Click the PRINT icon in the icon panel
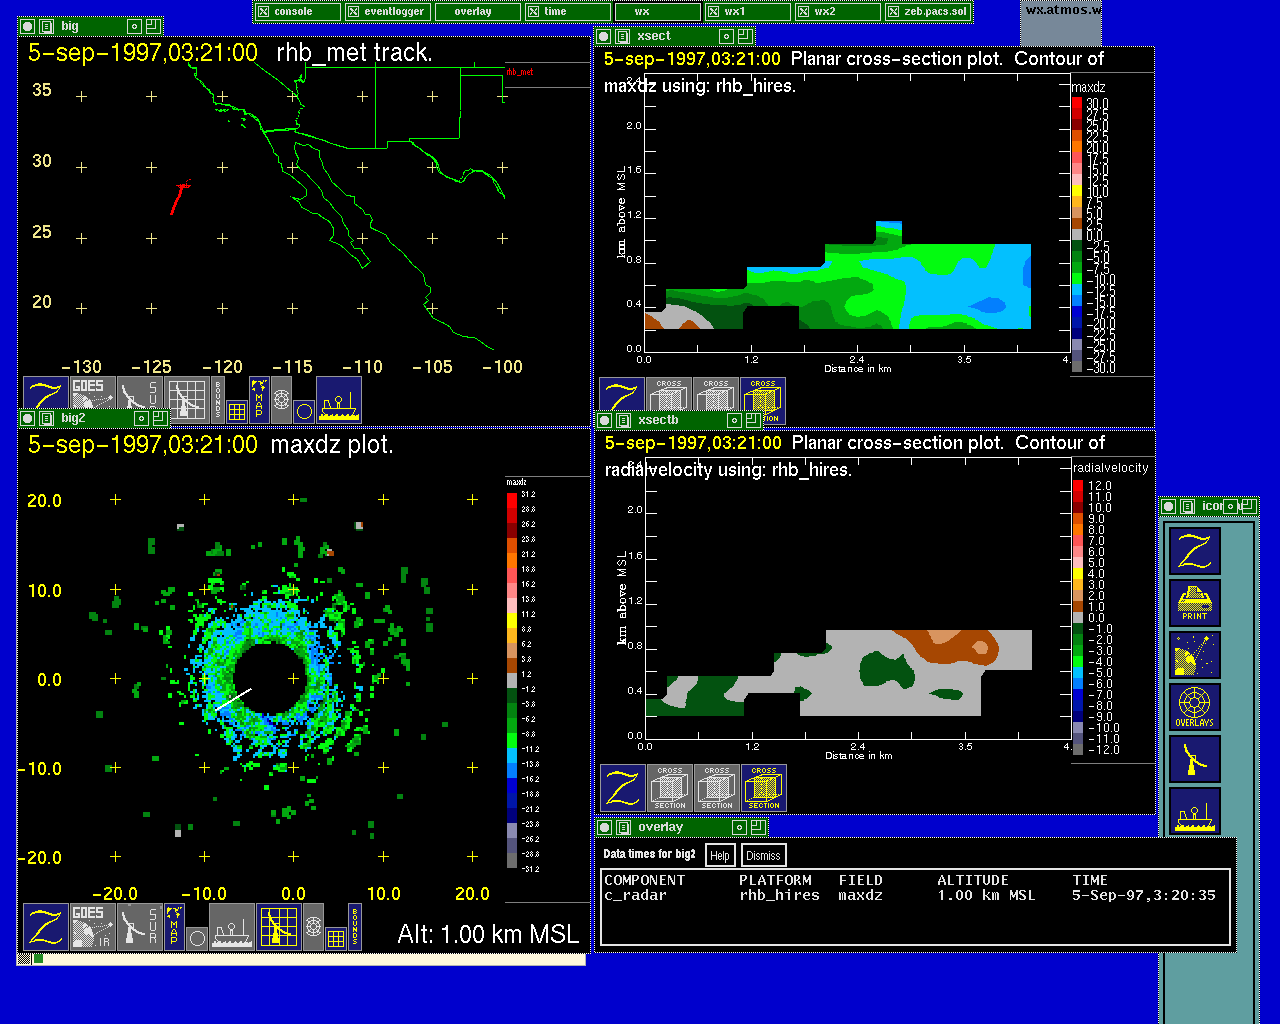The image size is (1280, 1024). pos(1195,603)
